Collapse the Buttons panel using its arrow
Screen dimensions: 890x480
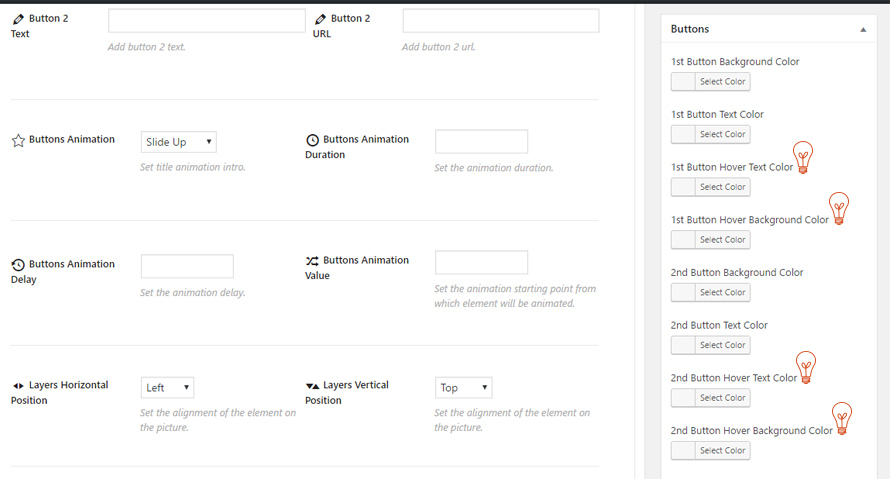pos(863,30)
